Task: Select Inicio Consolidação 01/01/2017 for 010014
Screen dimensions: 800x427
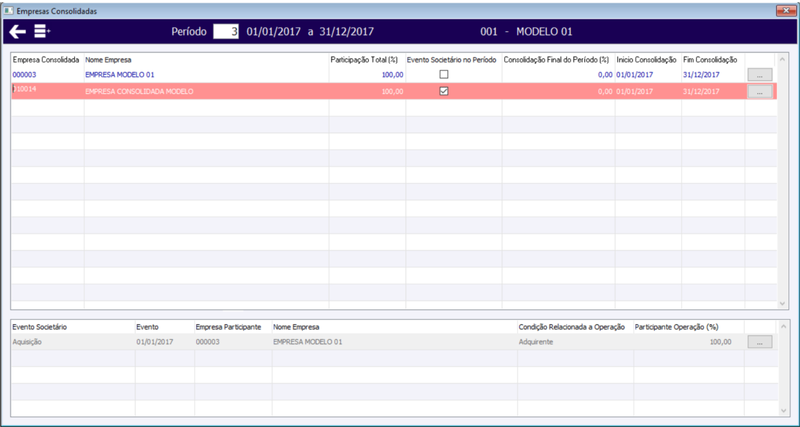Action: click(x=635, y=91)
